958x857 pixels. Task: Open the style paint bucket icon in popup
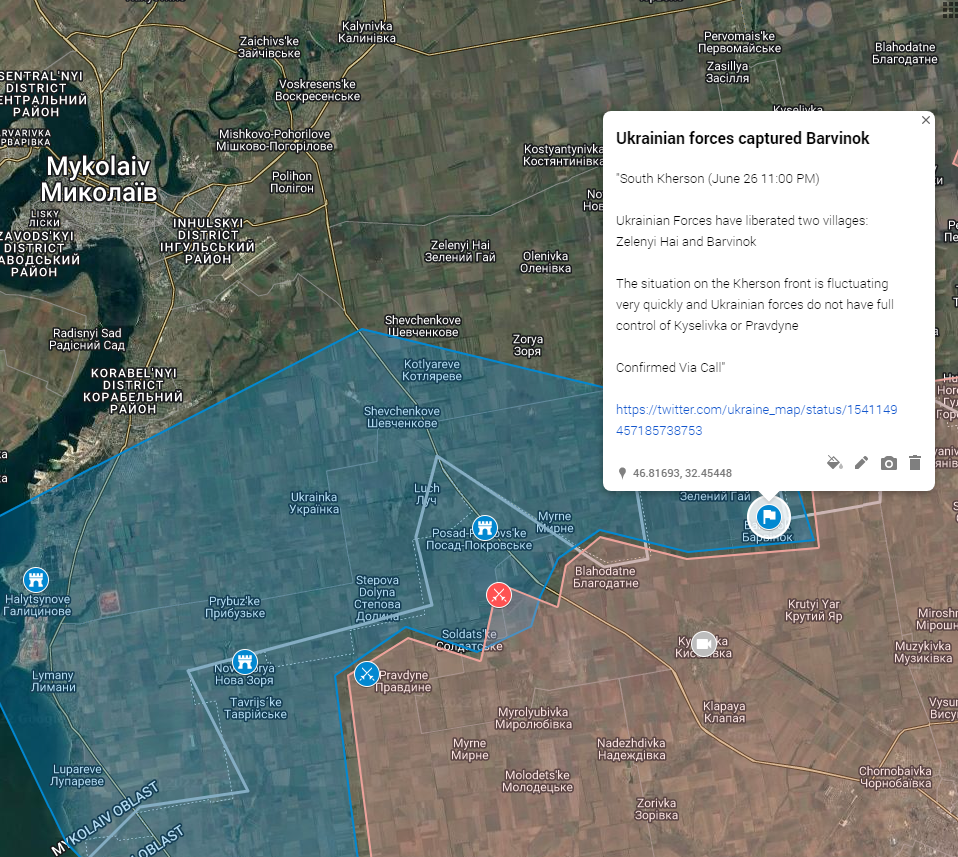834,462
